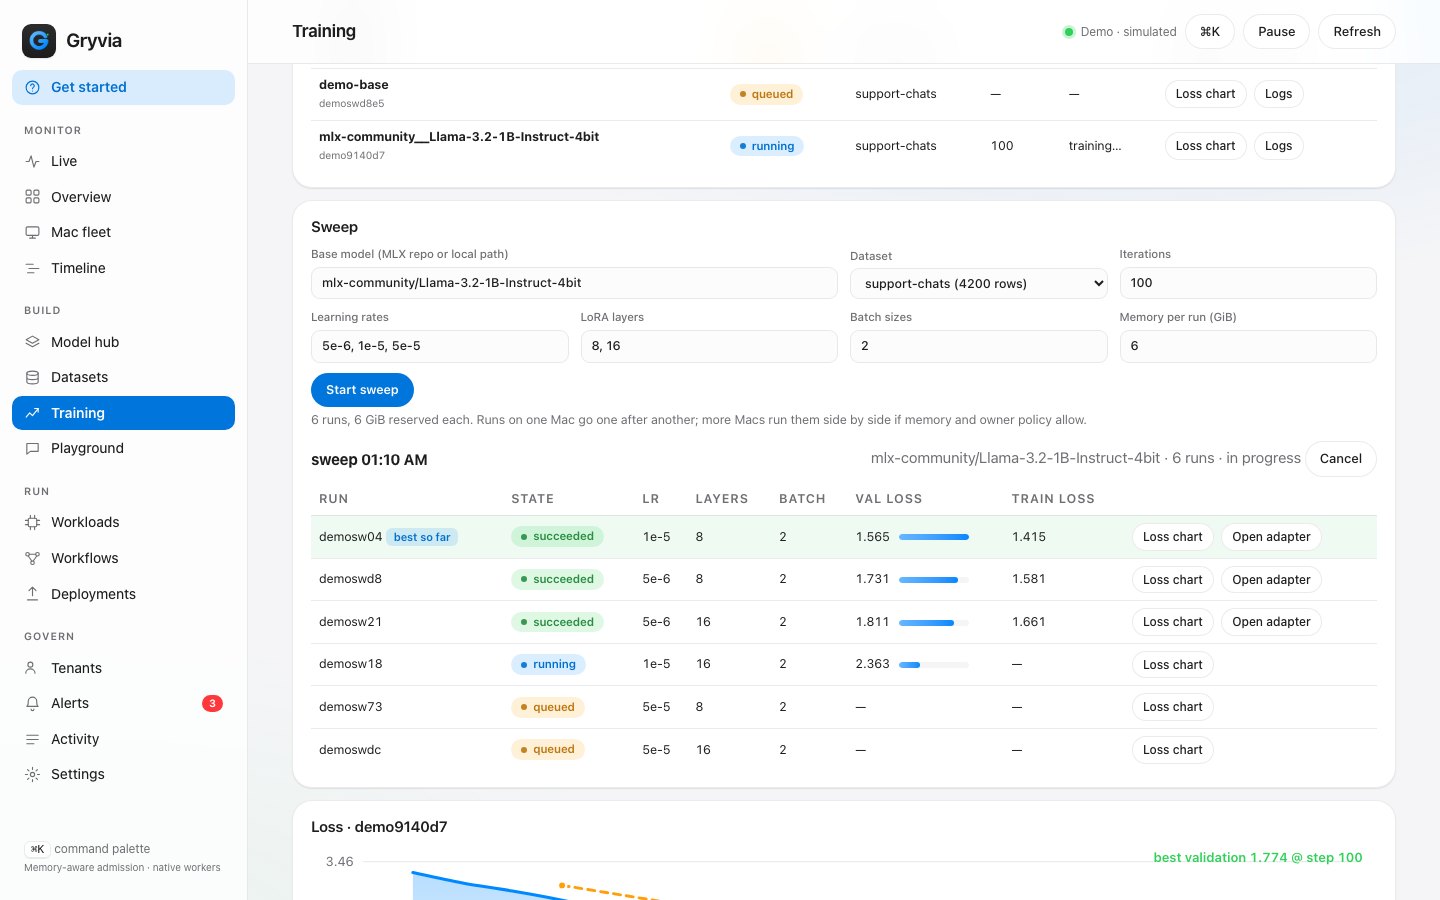Image resolution: width=1440 pixels, height=900 pixels.
Task: Click the Pause button
Action: tap(1276, 32)
